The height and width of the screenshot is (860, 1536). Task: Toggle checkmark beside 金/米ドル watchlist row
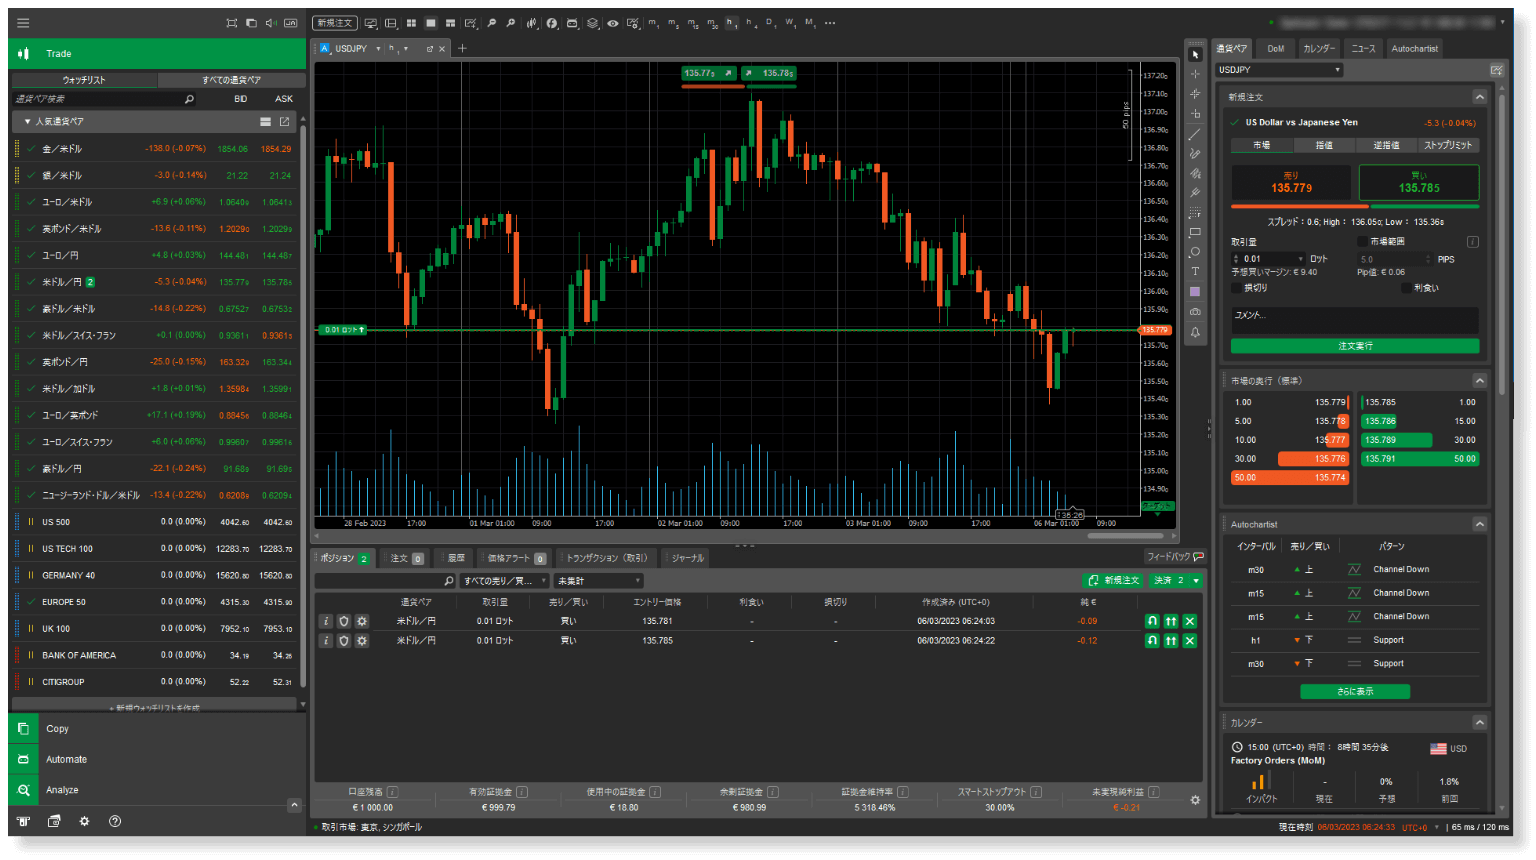pos(32,149)
